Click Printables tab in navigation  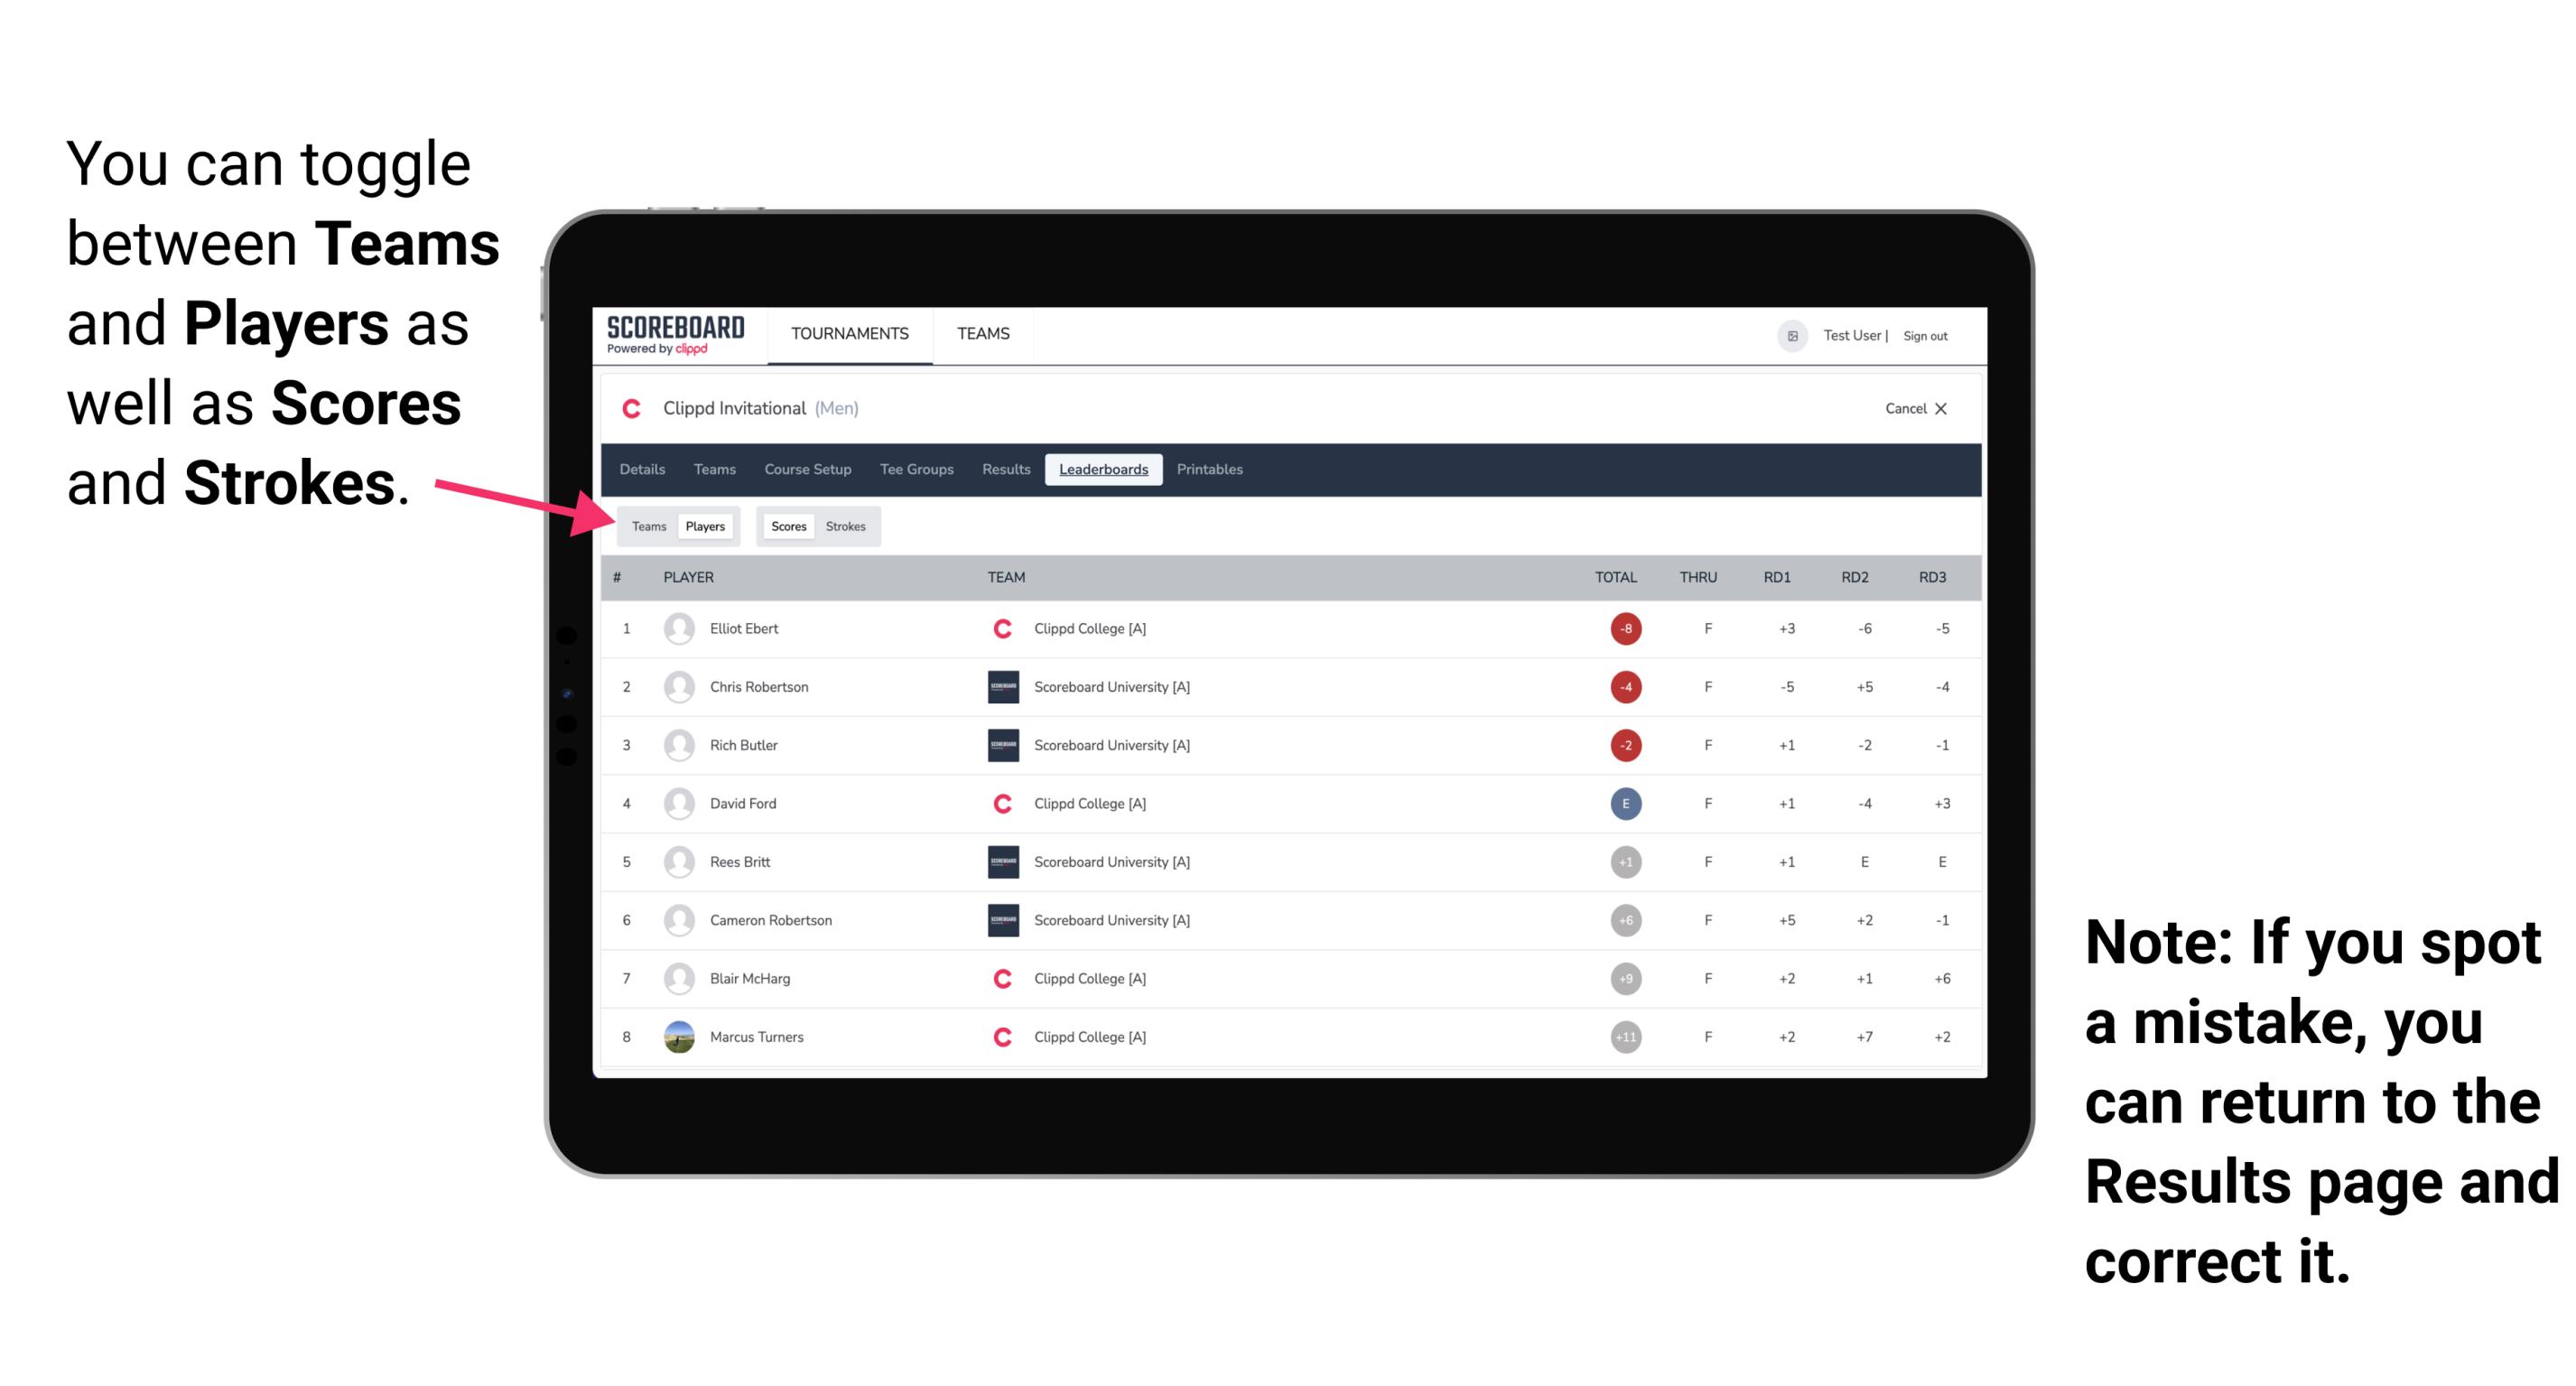tap(1213, 470)
